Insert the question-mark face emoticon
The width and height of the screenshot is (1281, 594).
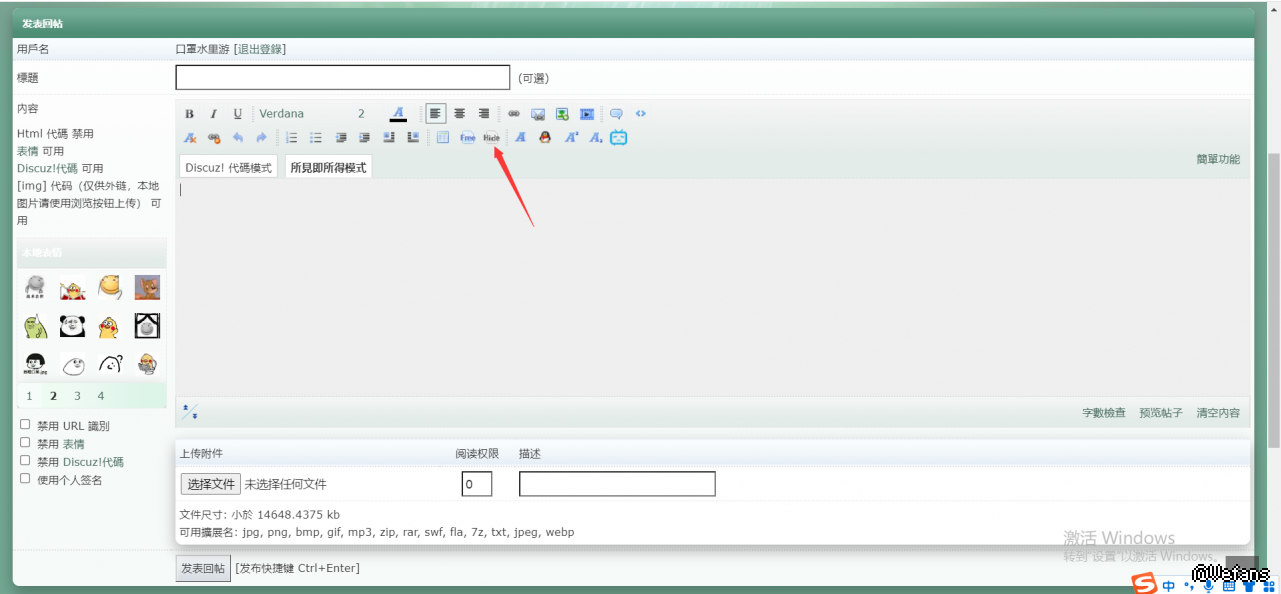pyautogui.click(x=110, y=363)
